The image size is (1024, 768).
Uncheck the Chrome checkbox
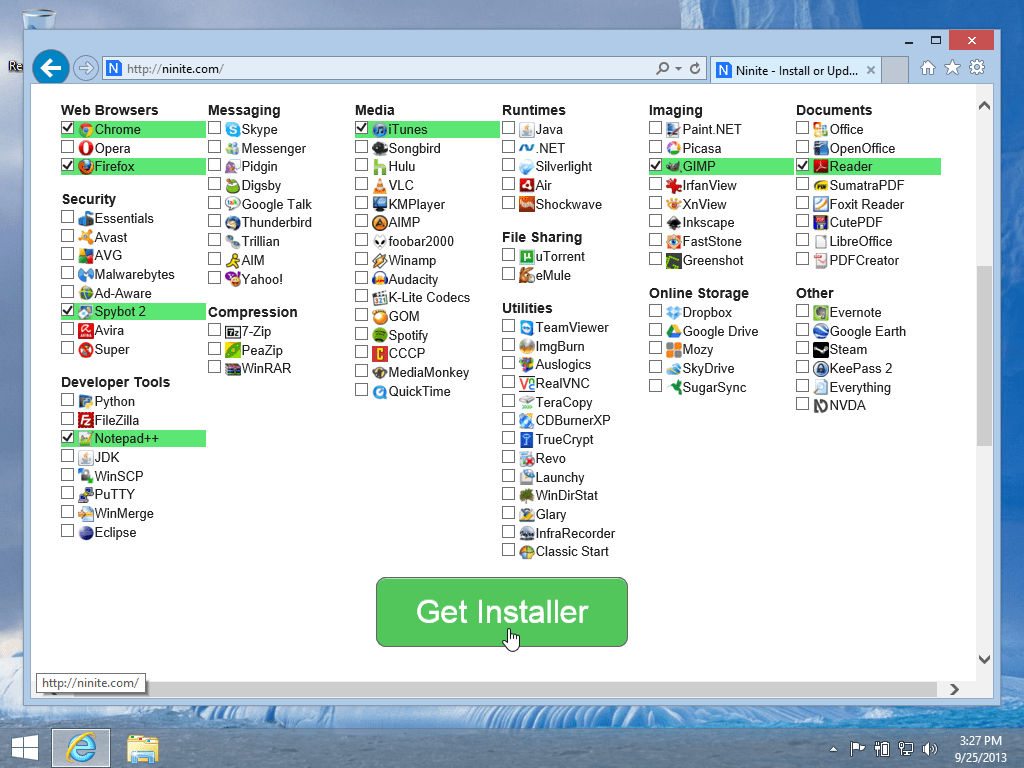(x=67, y=128)
